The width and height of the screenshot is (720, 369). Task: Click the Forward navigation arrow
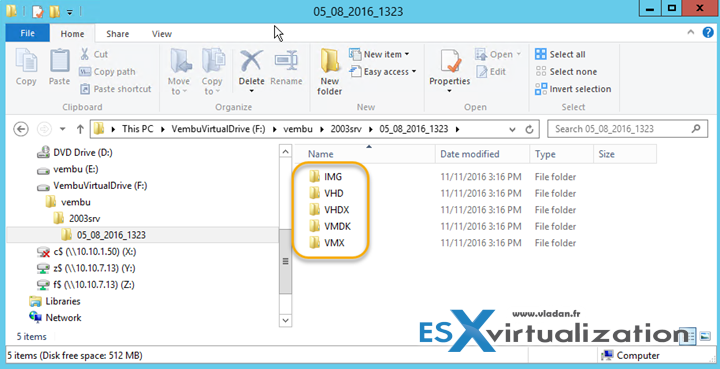click(44, 129)
